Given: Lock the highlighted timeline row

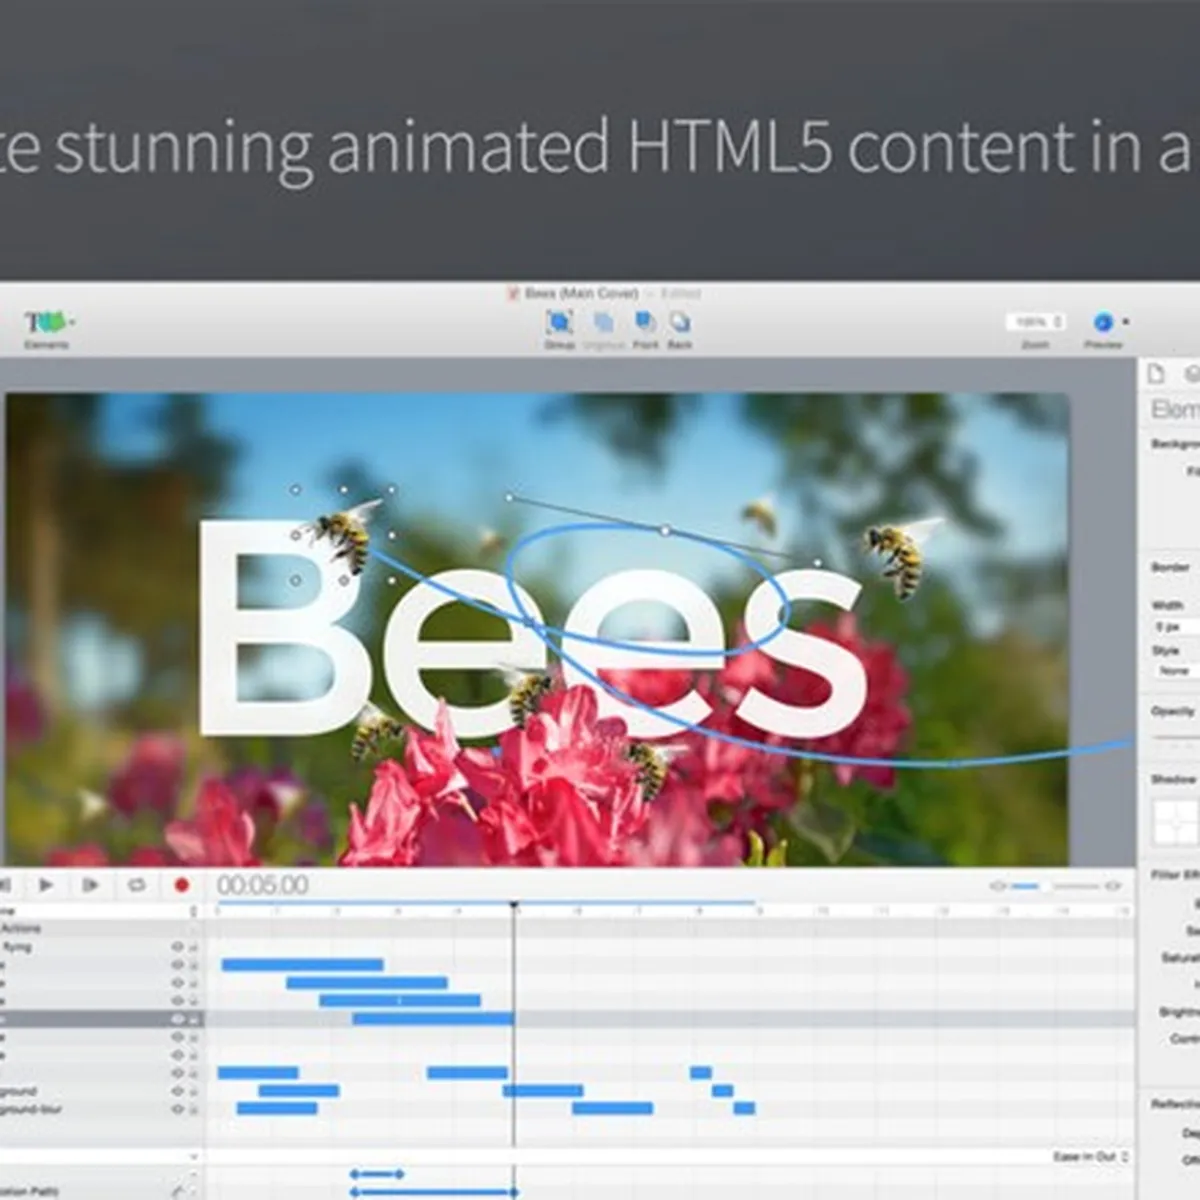Looking at the screenshot, I should point(193,1019).
